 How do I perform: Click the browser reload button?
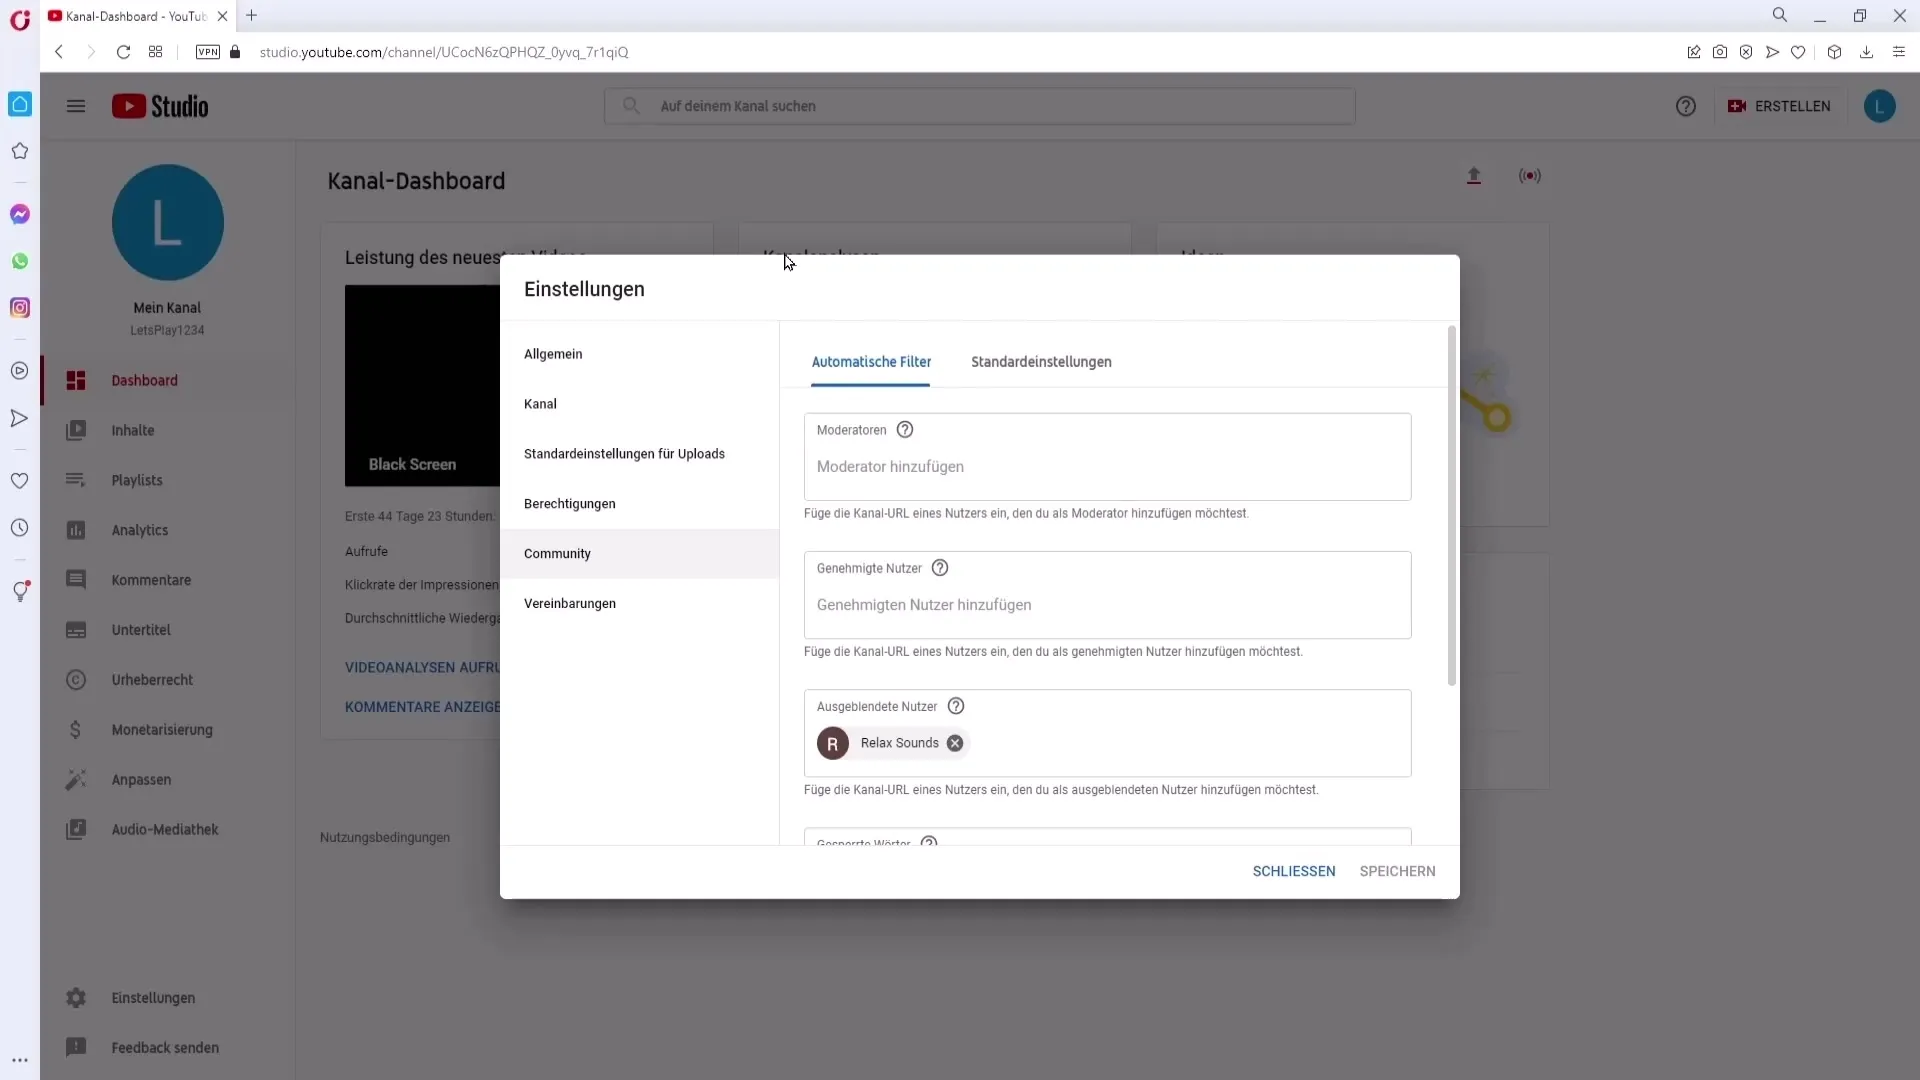123,52
